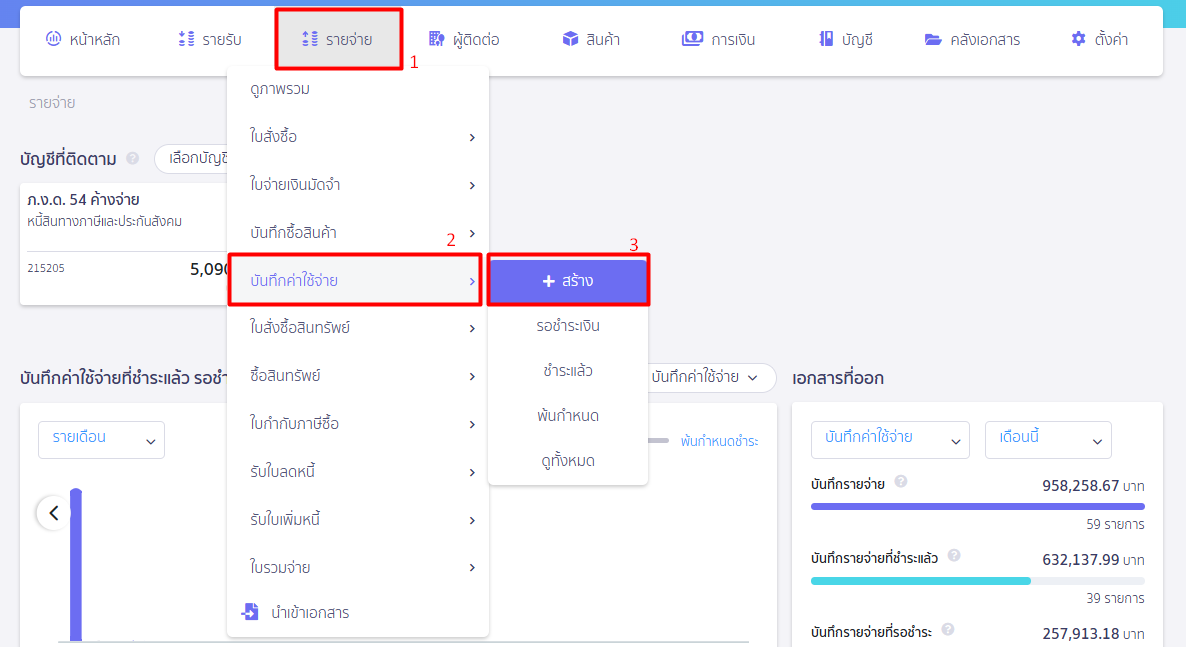The image size is (1186, 647).
Task: Expand บันทึกซื้อสินค้า submenu arrow
Action: pyautogui.click(x=472, y=233)
